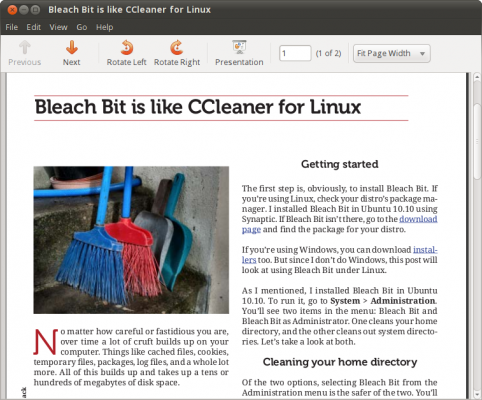Click the Next page arrow icon
Screen dimensions: 482x400
[x=72, y=47]
